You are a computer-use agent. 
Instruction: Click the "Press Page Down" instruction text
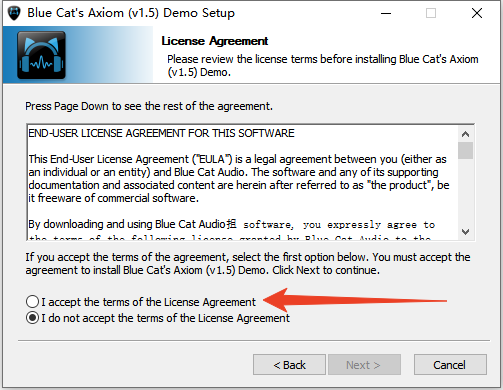click(x=149, y=106)
